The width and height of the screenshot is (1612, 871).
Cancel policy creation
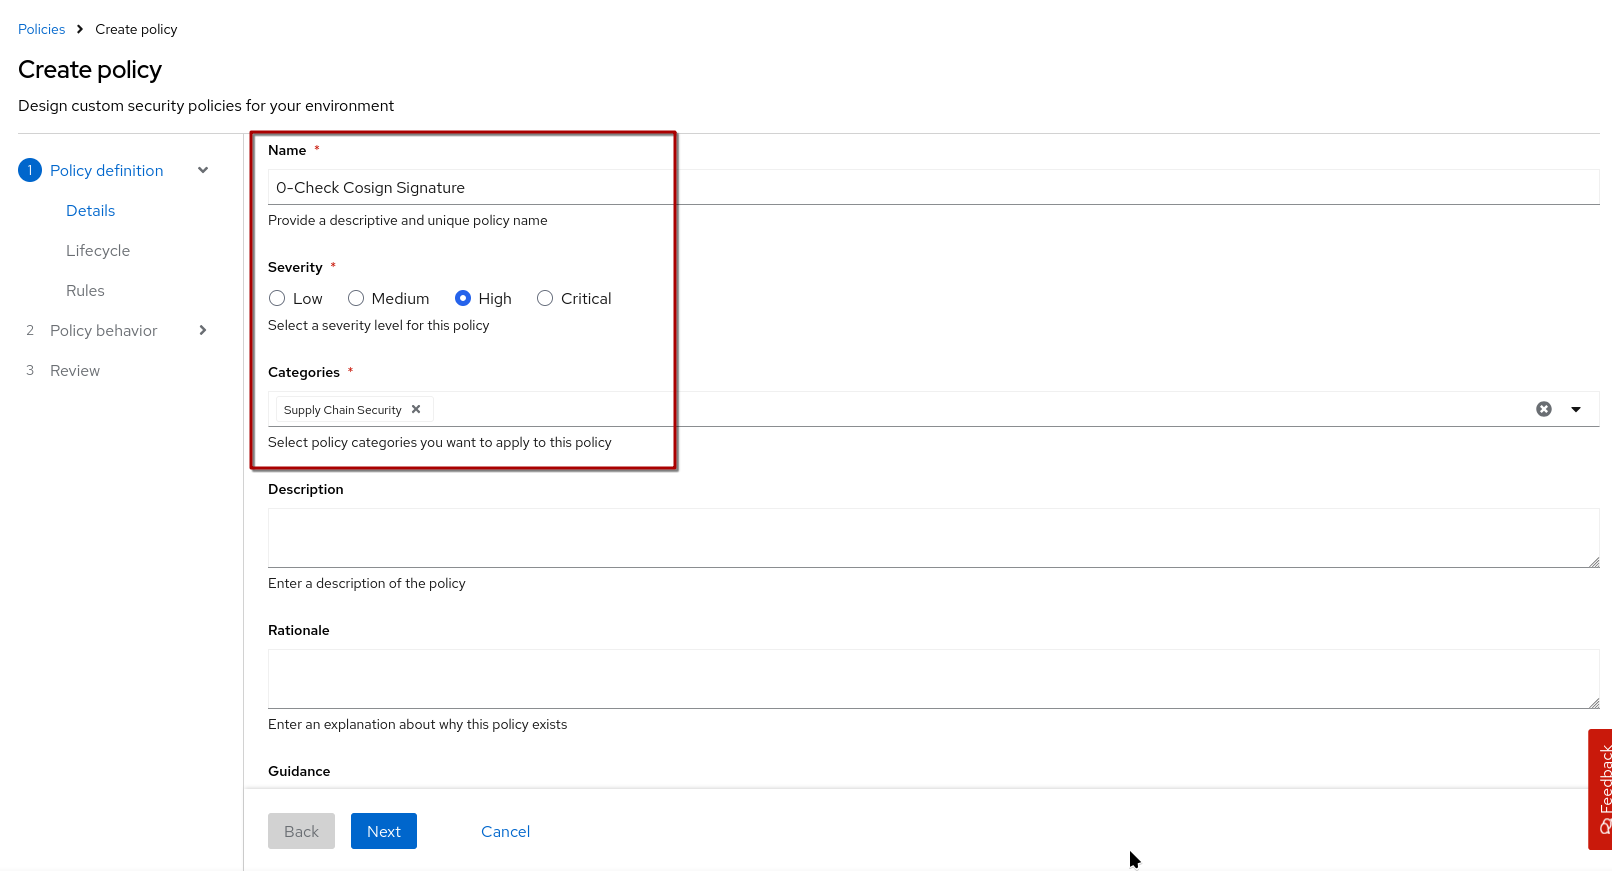[505, 831]
